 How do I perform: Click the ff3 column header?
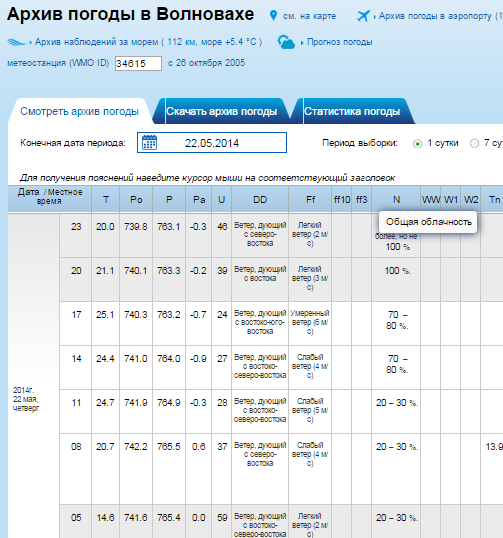pyautogui.click(x=362, y=199)
